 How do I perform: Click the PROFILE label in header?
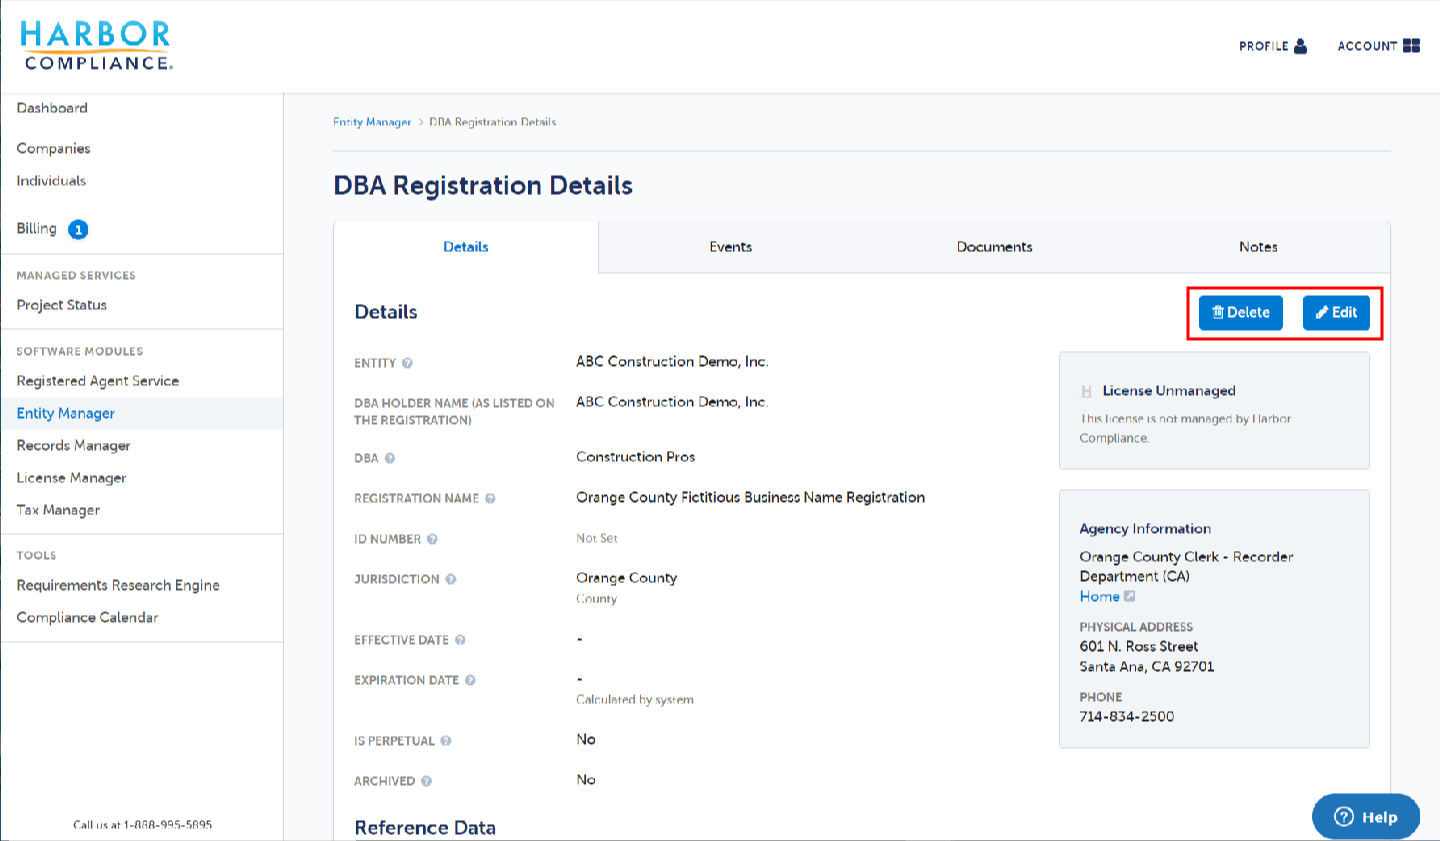point(1264,46)
